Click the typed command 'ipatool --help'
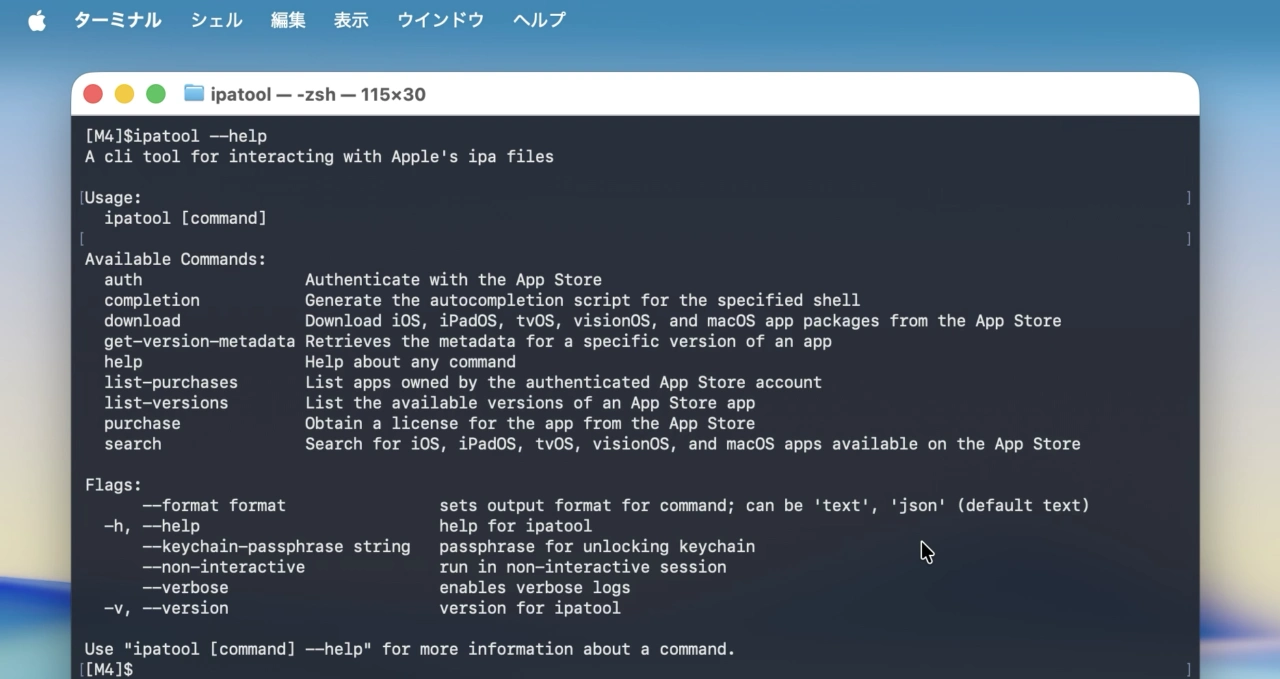The image size is (1280, 679). point(200,136)
